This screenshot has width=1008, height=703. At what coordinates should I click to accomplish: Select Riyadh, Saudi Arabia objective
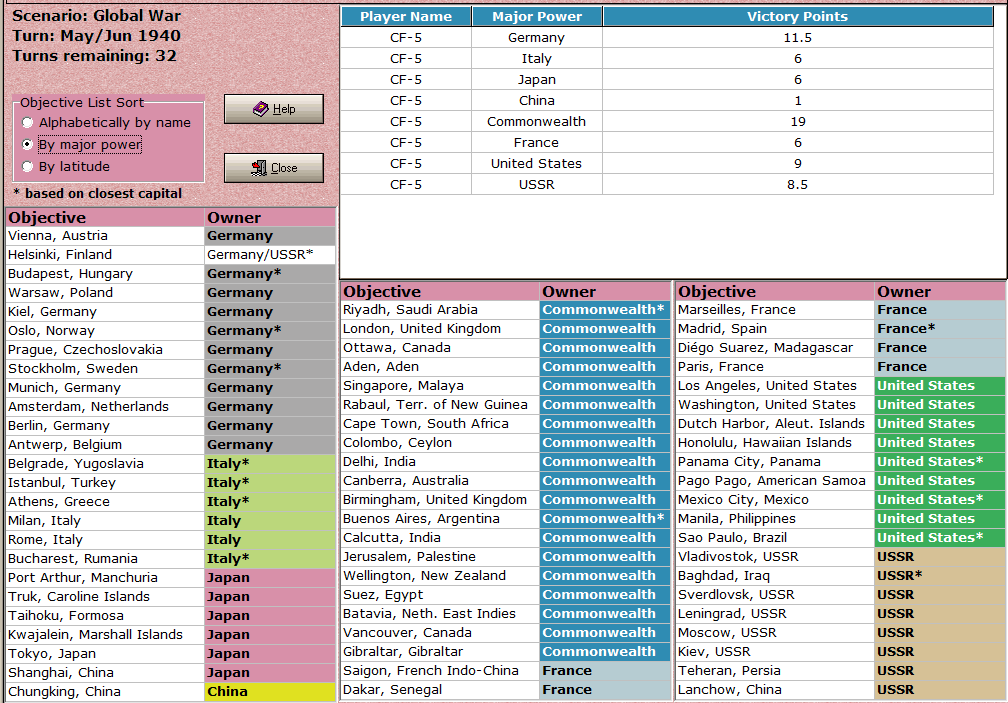(x=440, y=310)
